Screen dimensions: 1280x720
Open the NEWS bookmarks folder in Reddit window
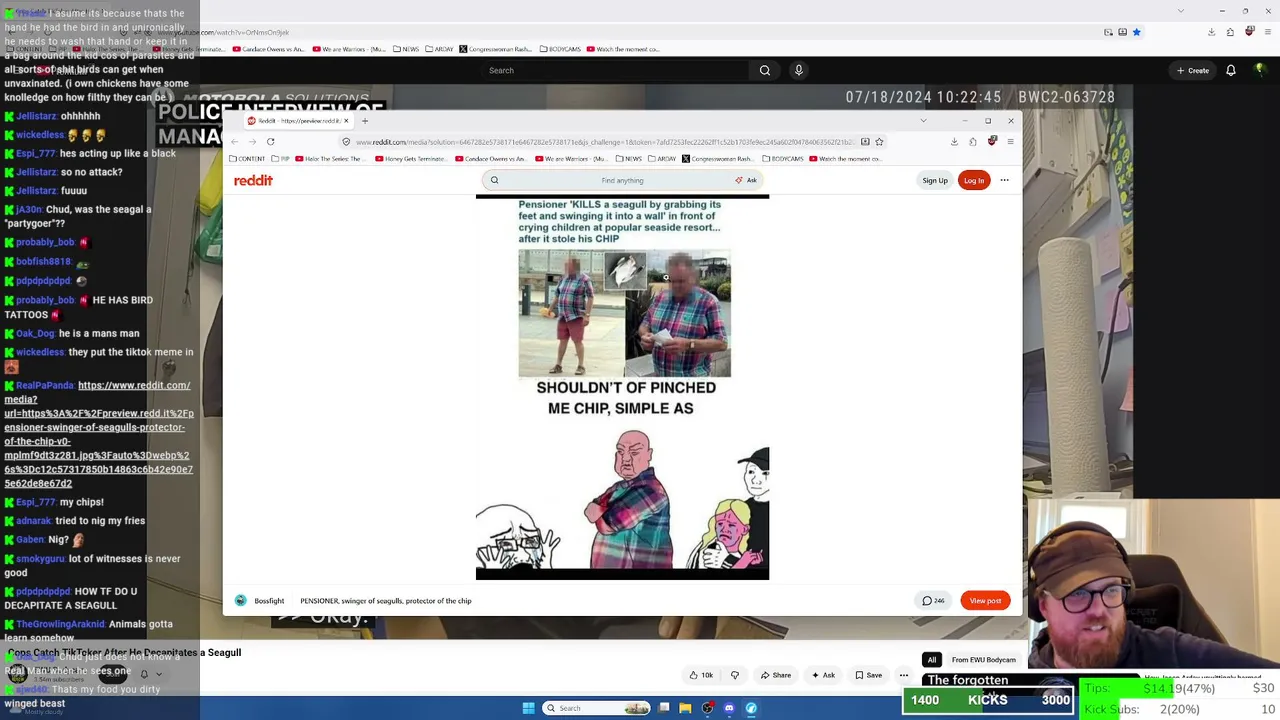[630, 159]
